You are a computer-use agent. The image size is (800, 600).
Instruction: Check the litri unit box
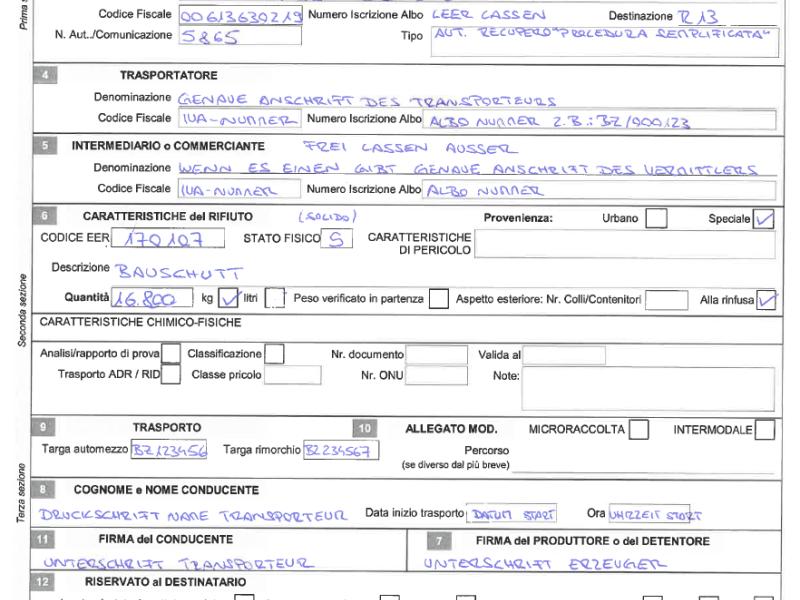276,298
